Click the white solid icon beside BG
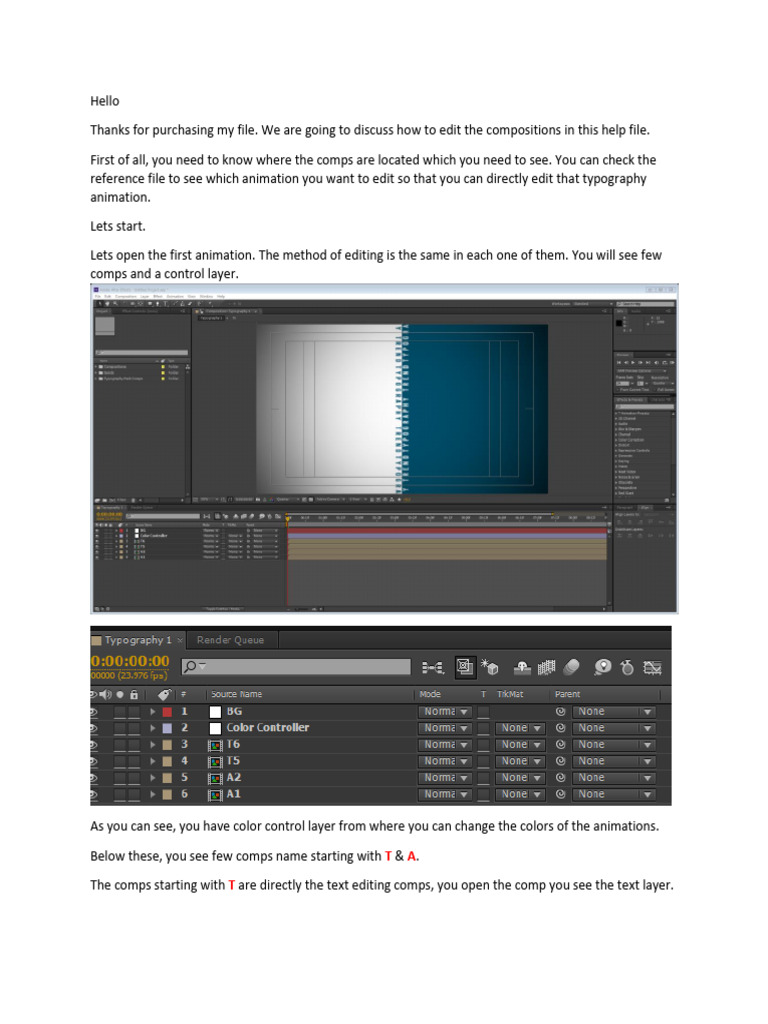The width and height of the screenshot is (768, 1024). [215, 711]
